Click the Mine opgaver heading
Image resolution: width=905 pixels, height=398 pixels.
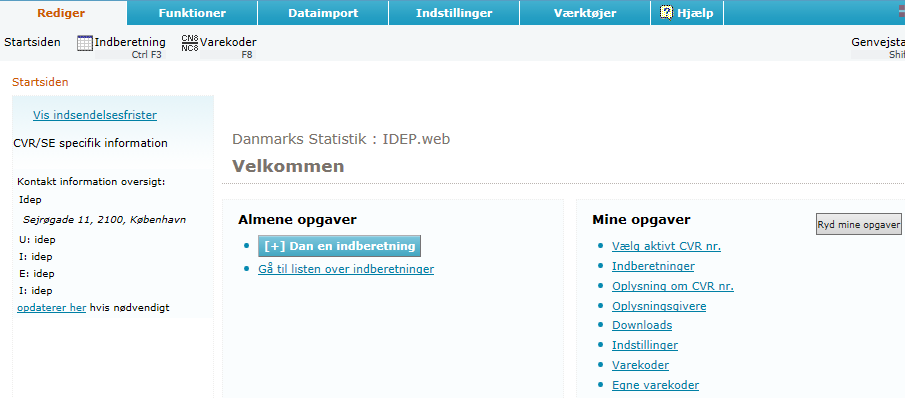coord(641,219)
